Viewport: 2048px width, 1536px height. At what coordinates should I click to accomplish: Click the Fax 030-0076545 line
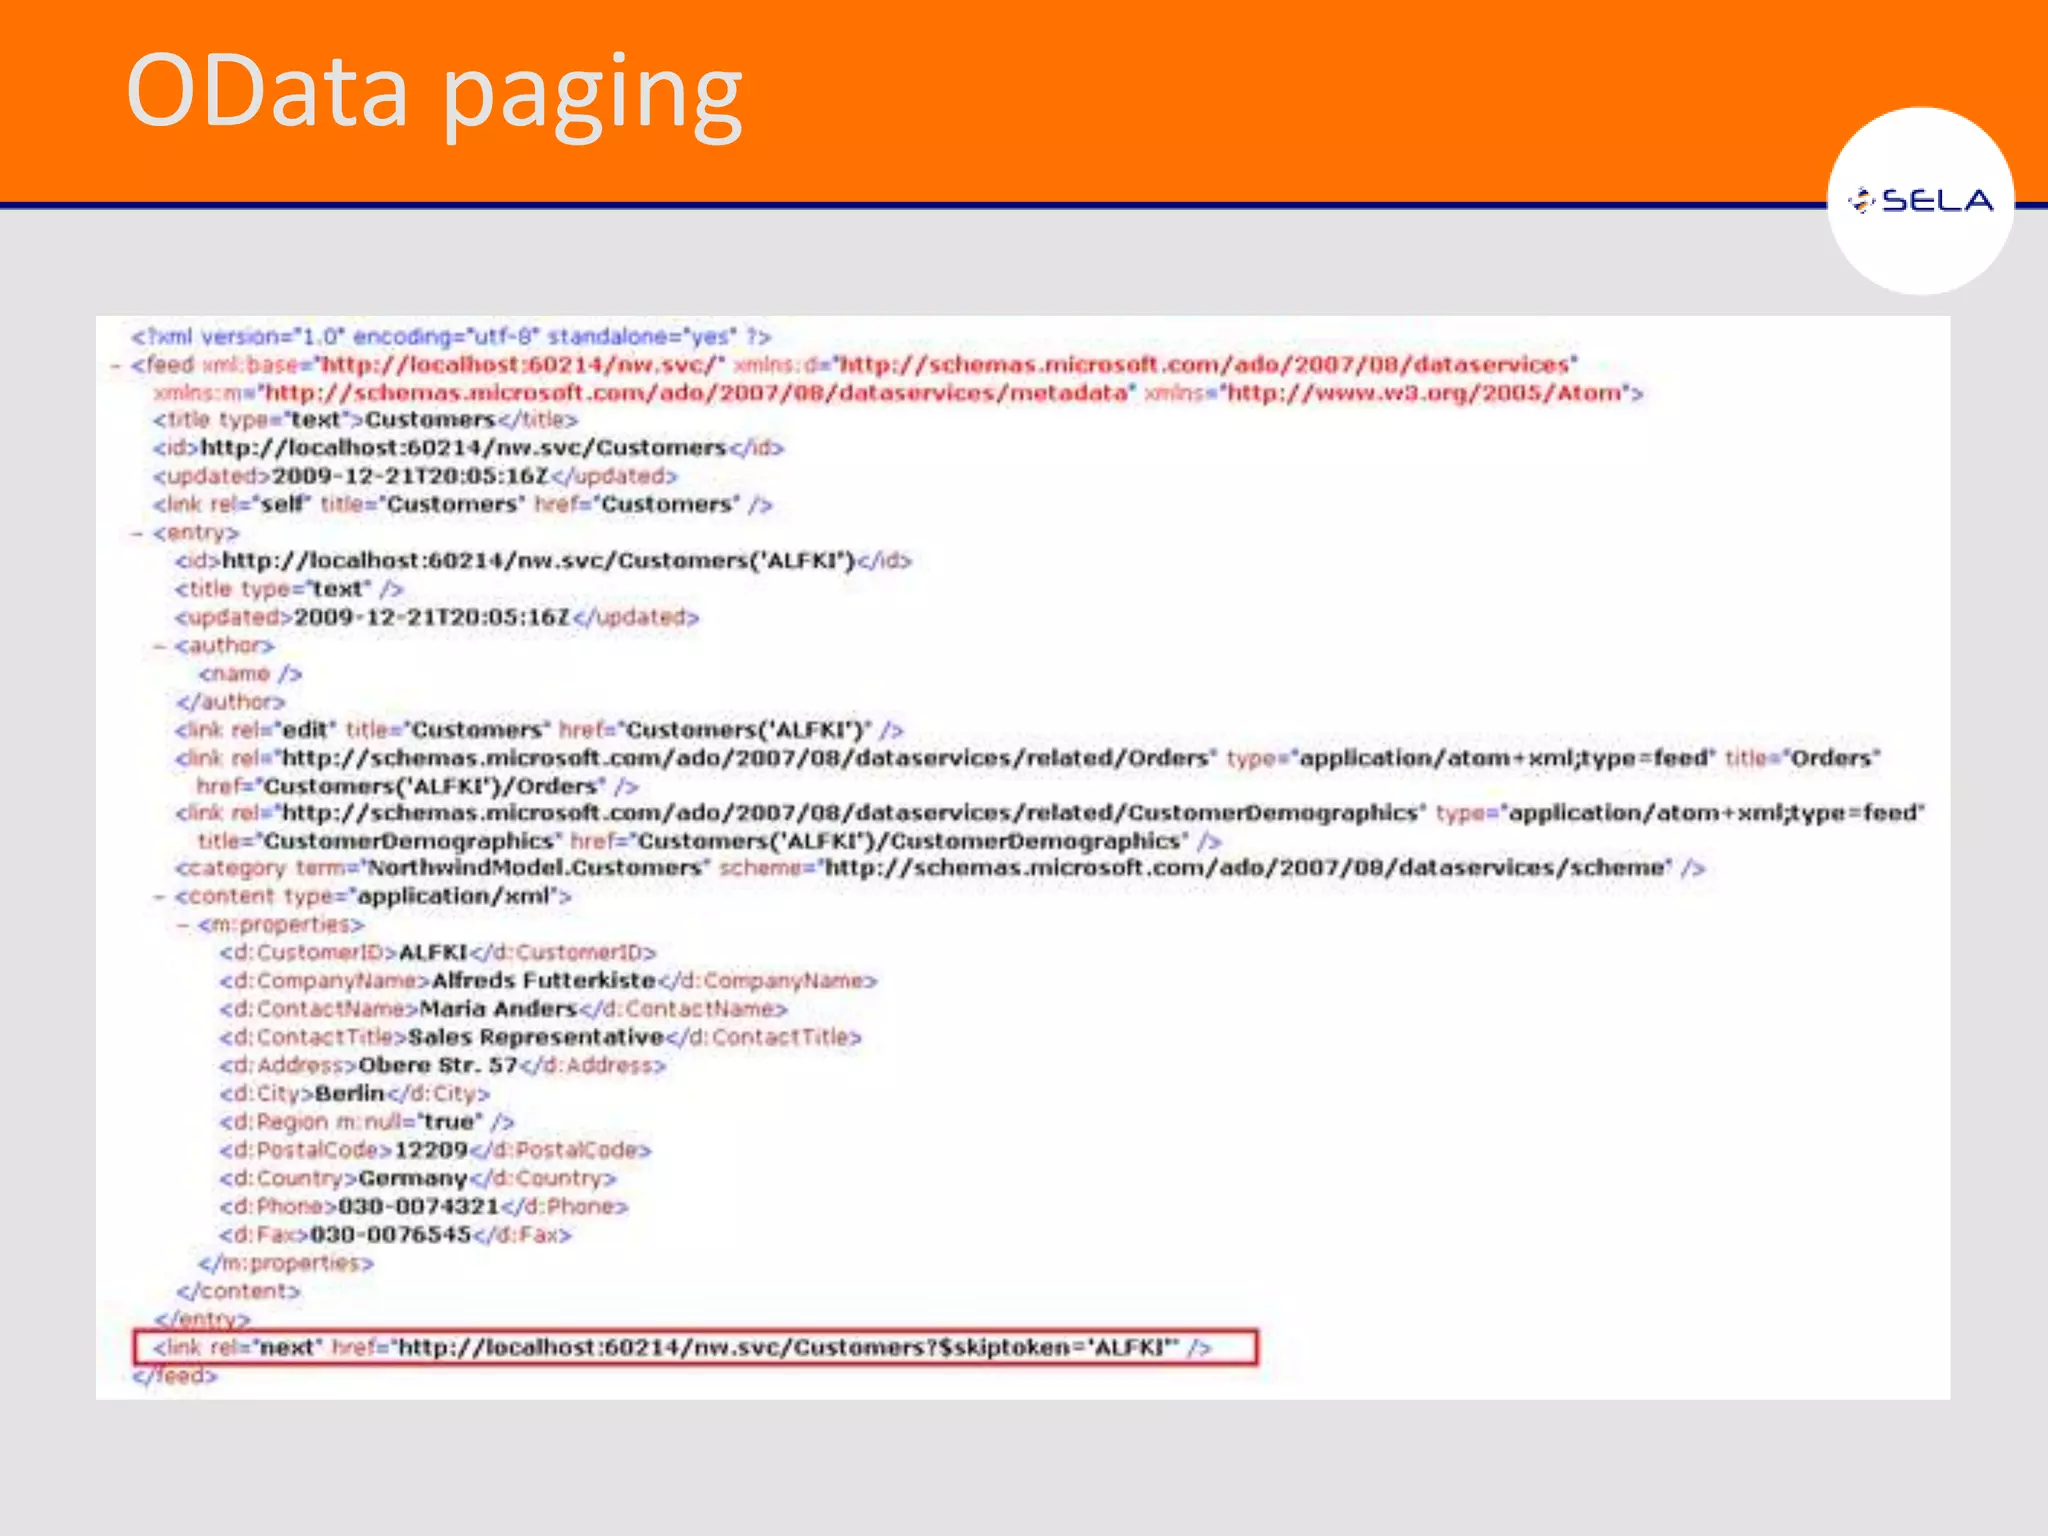tap(395, 1235)
